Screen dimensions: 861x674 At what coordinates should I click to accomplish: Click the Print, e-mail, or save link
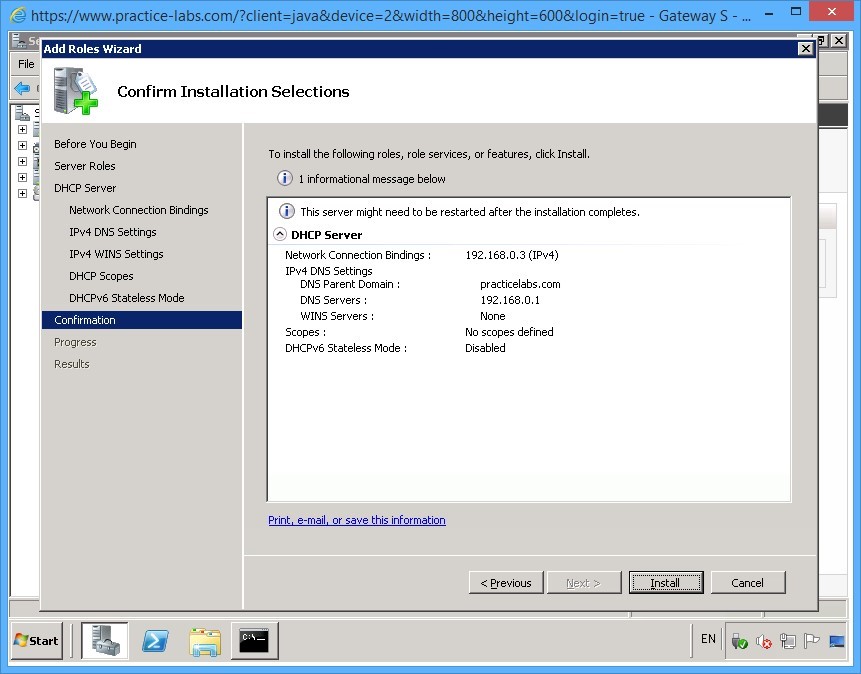coord(357,520)
